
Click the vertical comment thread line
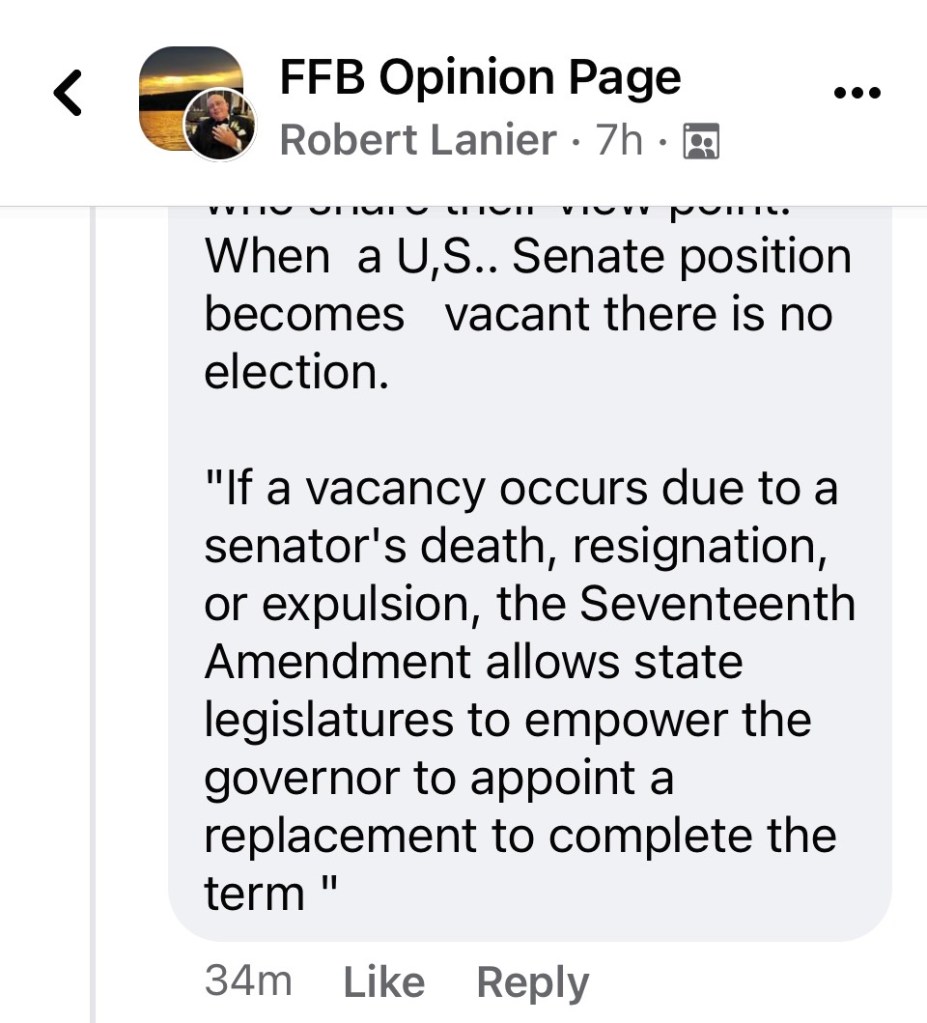pyautogui.click(x=93, y=600)
